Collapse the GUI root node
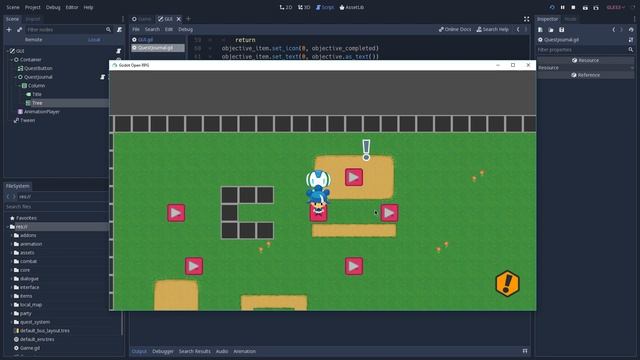The height and width of the screenshot is (360, 640). pos(8,51)
